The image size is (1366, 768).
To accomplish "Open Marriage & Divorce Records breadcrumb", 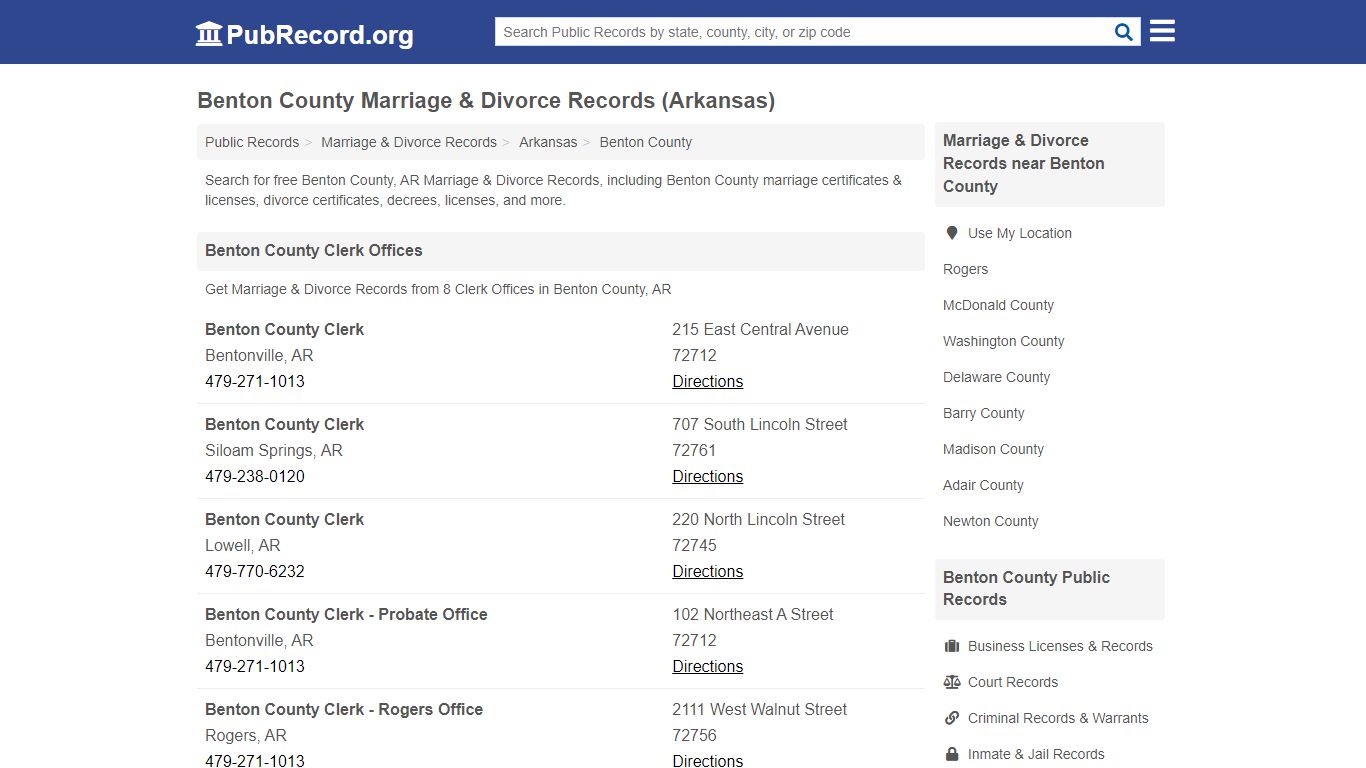I will [x=409, y=142].
